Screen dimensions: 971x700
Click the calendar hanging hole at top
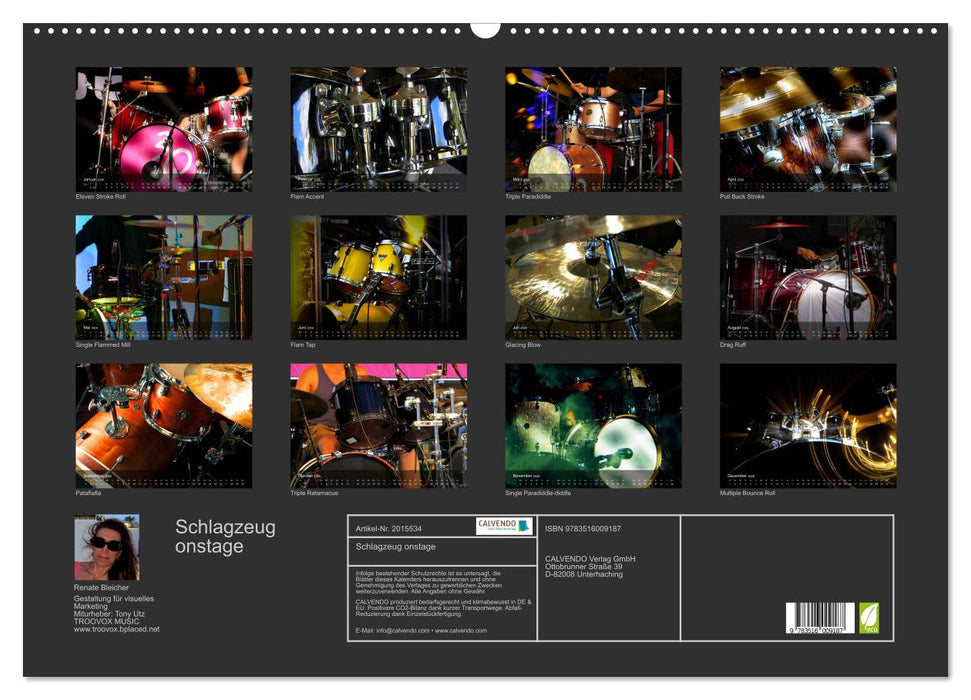(x=485, y=27)
